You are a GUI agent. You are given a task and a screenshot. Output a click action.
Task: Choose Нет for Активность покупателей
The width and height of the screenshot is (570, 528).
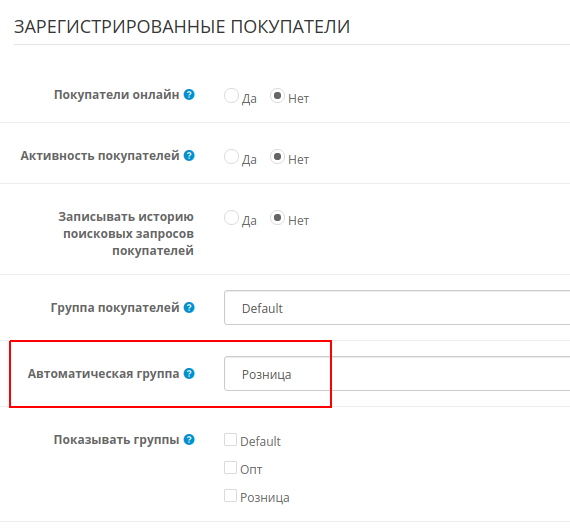pyautogui.click(x=277, y=157)
